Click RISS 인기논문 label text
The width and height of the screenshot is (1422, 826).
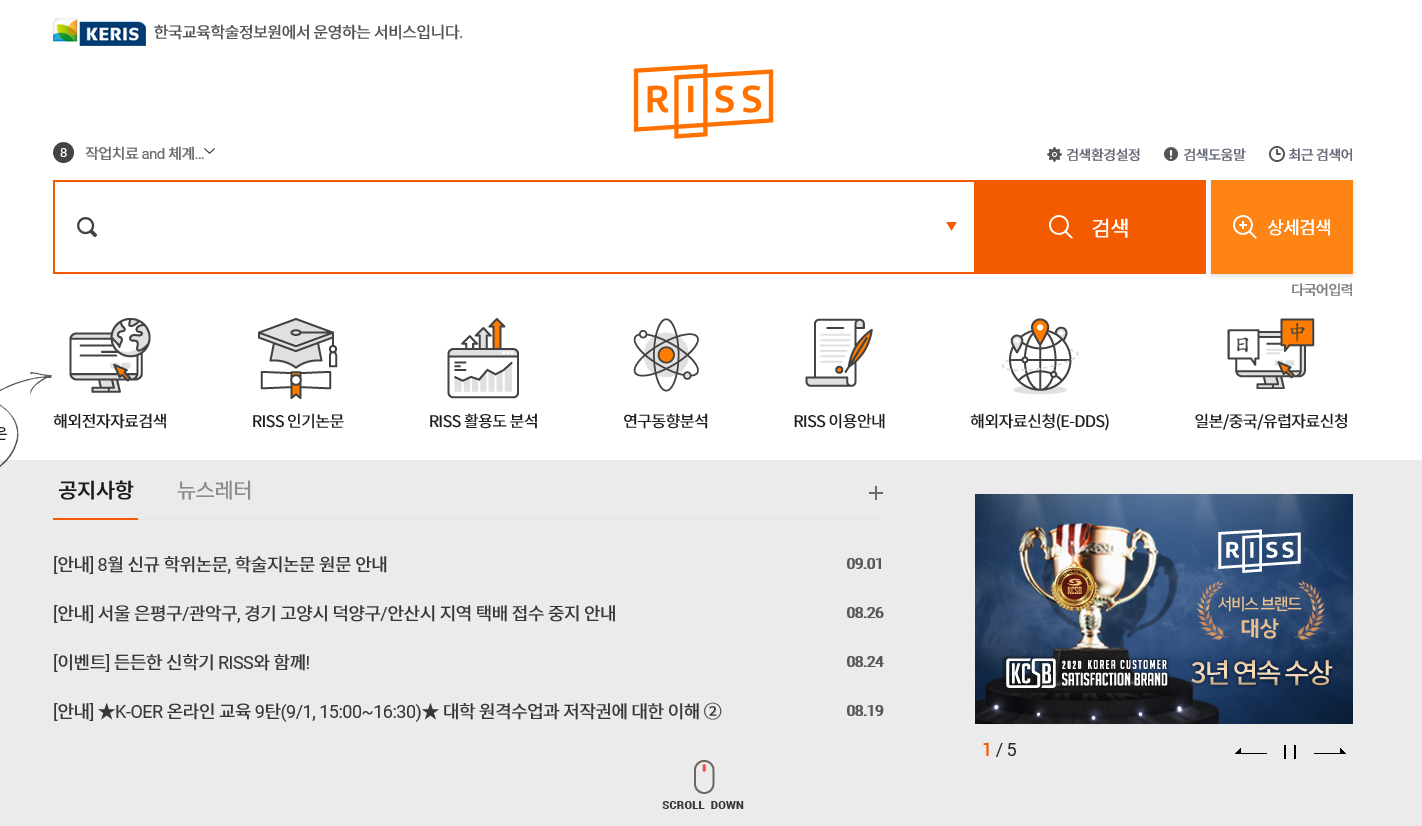298,421
